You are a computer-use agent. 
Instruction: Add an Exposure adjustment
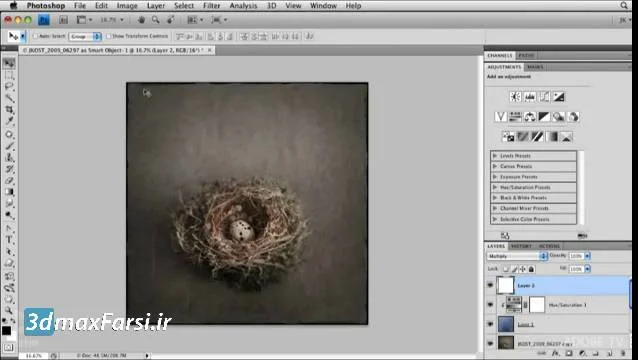point(559,97)
